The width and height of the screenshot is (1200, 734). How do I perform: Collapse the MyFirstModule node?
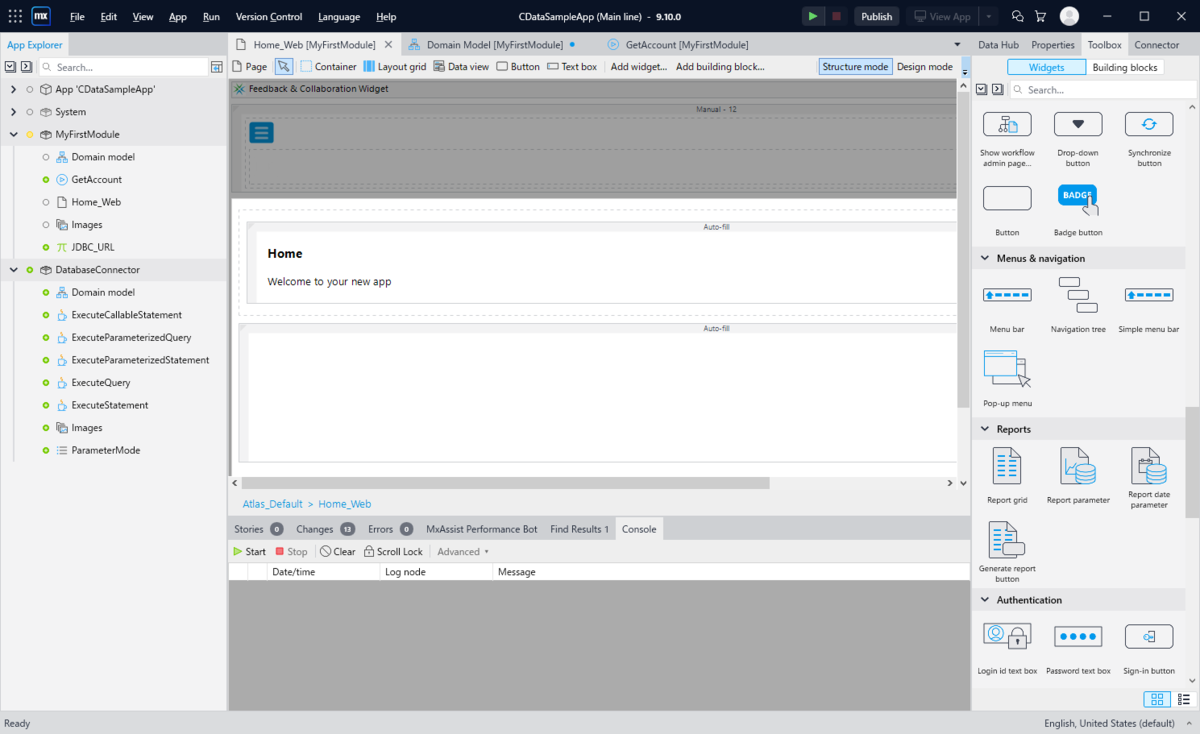click(14, 134)
